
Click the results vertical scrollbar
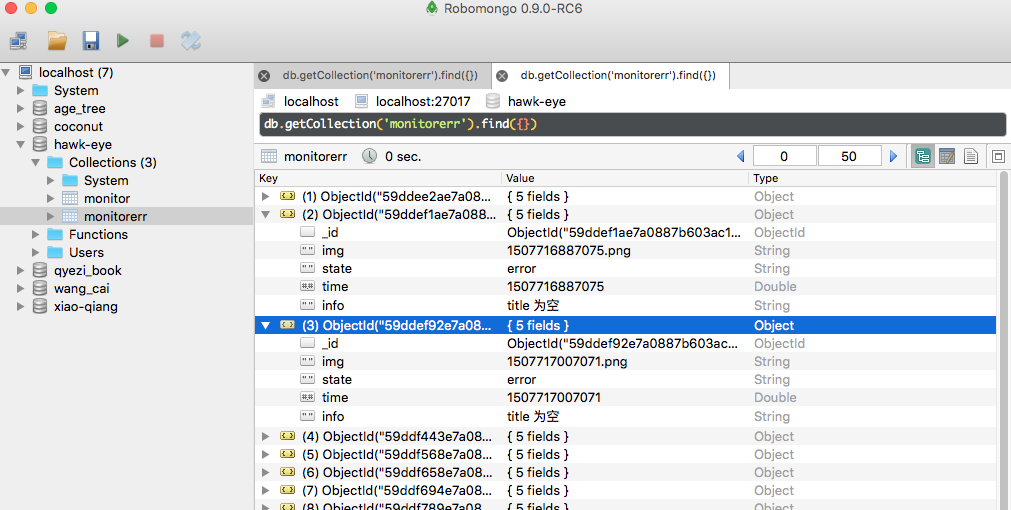click(x=1003, y=340)
